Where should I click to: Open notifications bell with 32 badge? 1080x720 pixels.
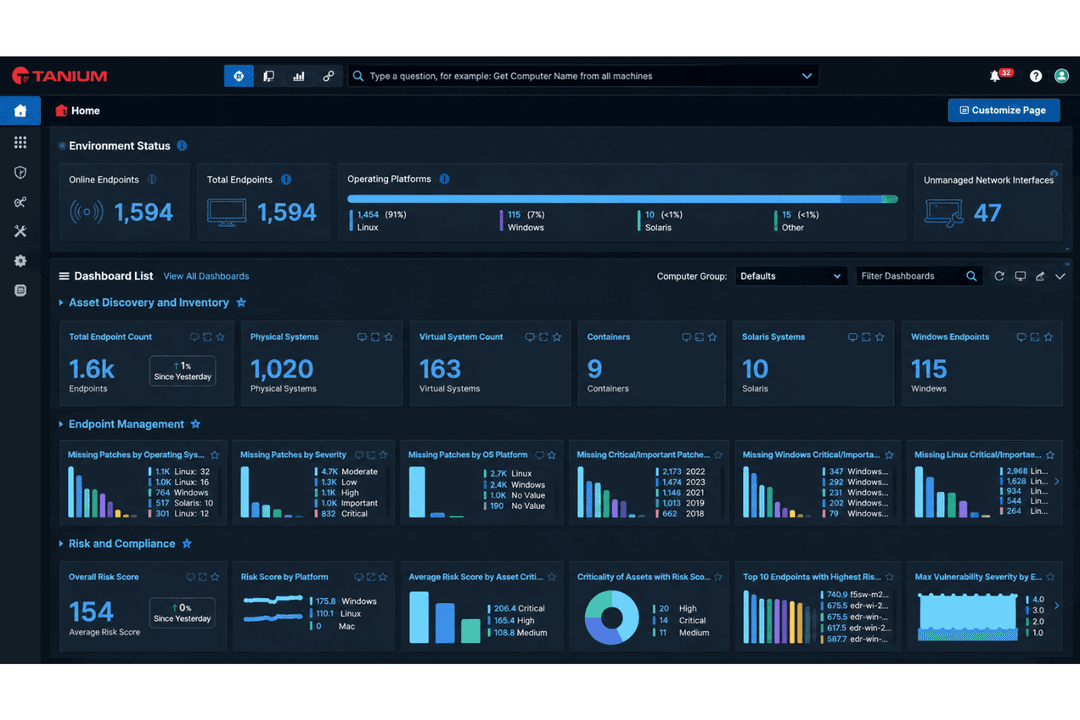coord(995,76)
